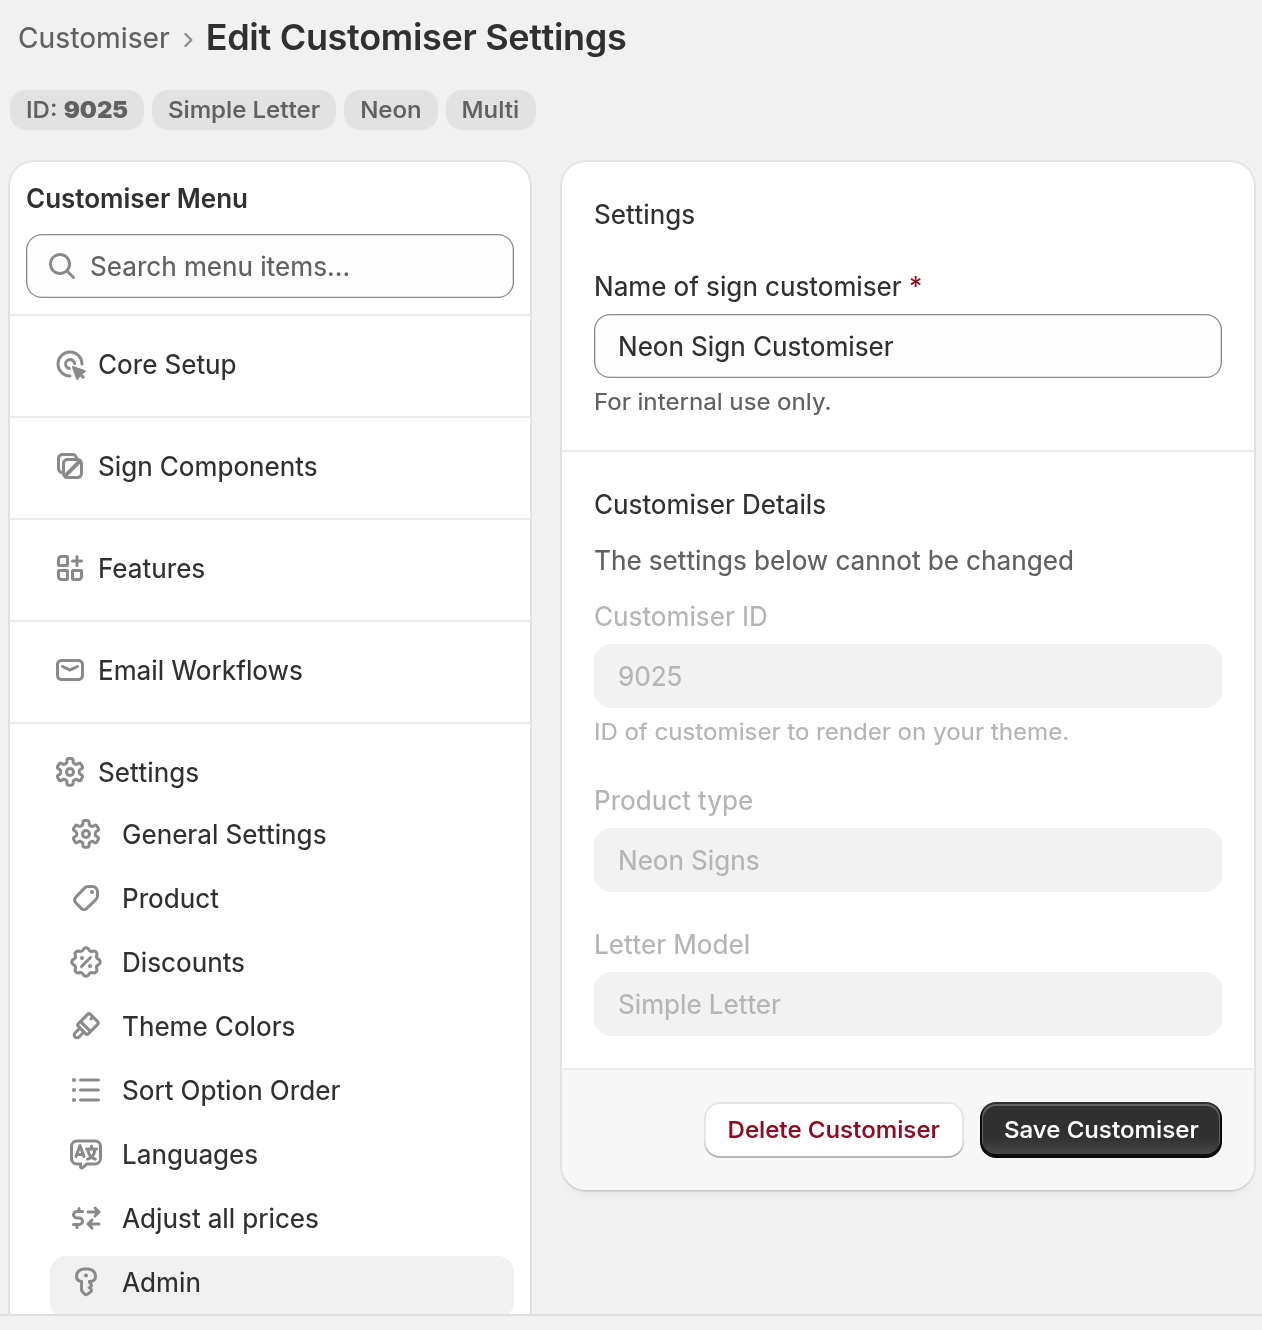Click the disabled Letter Model field

908,1004
